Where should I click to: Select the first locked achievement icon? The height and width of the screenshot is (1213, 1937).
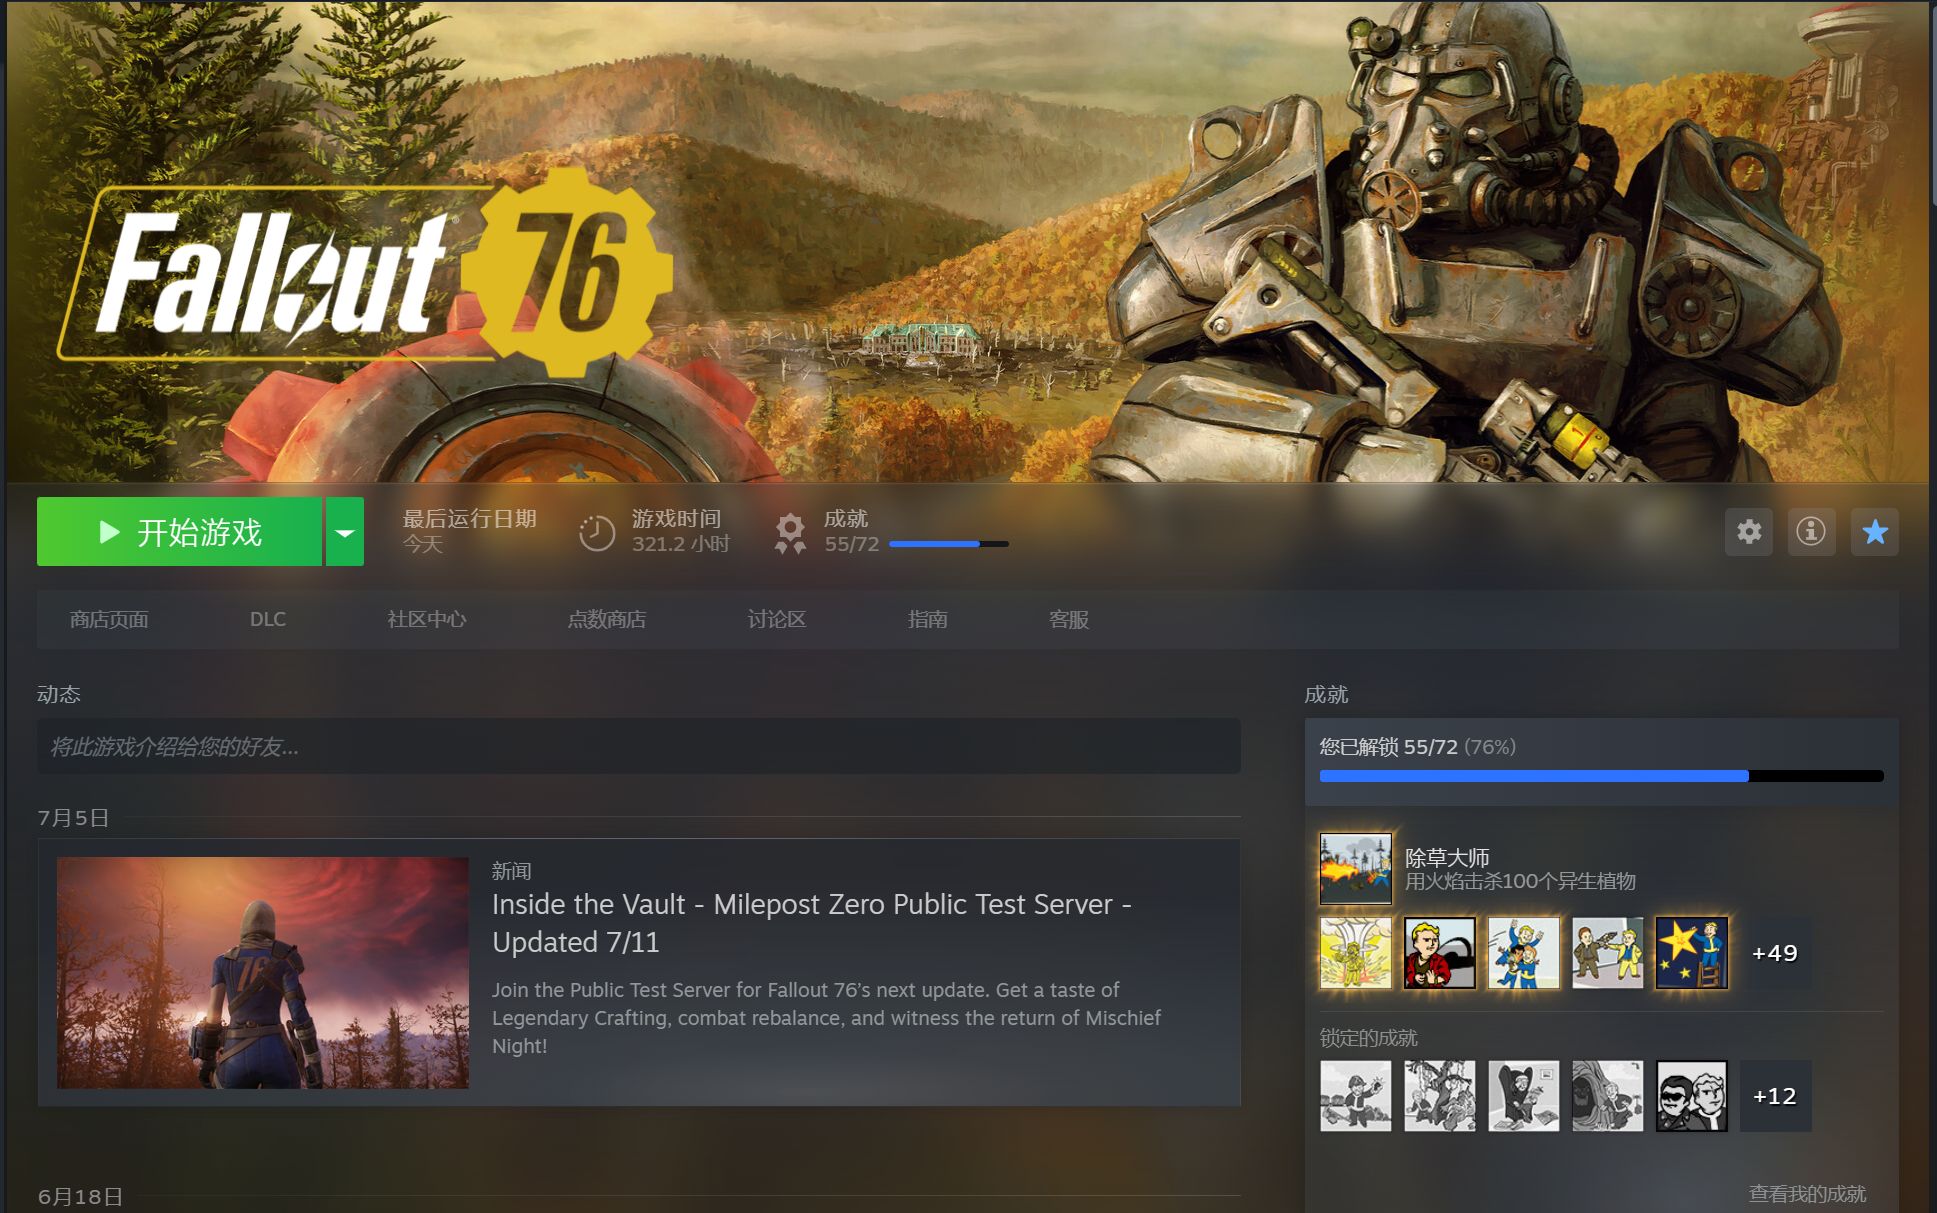pyautogui.click(x=1355, y=1096)
